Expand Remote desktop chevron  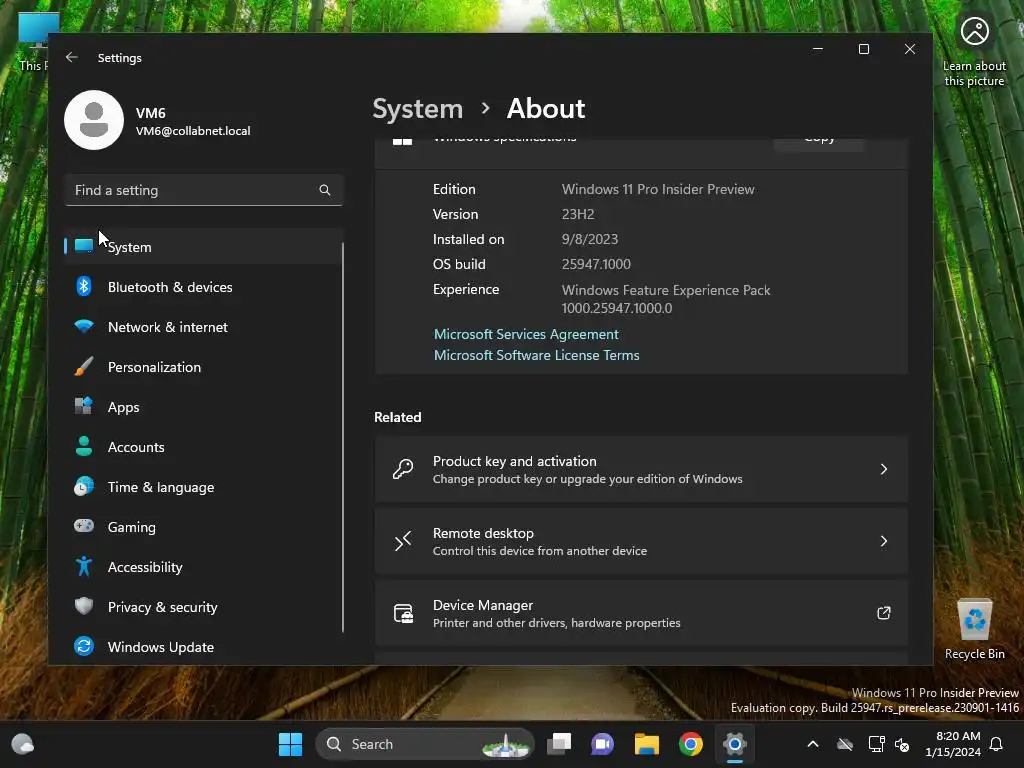(884, 541)
